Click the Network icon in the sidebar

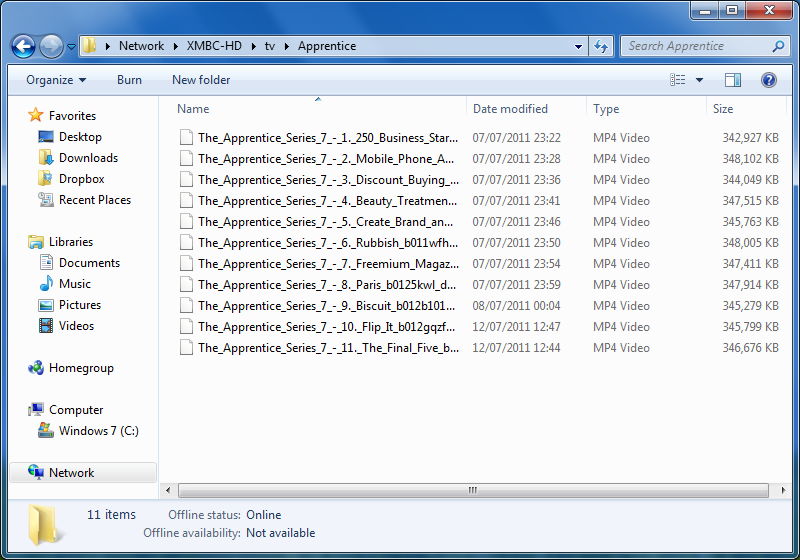pyautogui.click(x=36, y=472)
